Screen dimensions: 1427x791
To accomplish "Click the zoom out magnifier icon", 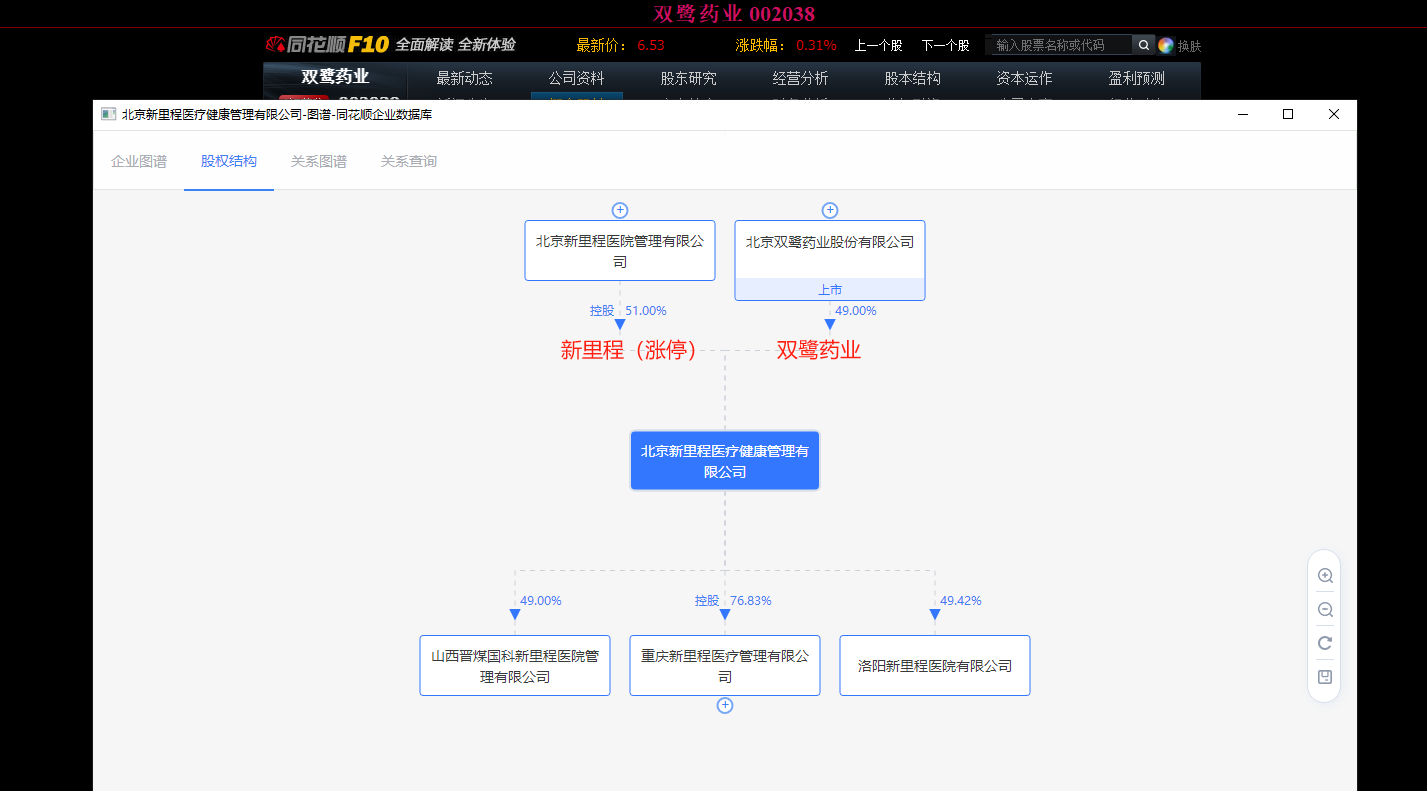I will click(x=1325, y=610).
